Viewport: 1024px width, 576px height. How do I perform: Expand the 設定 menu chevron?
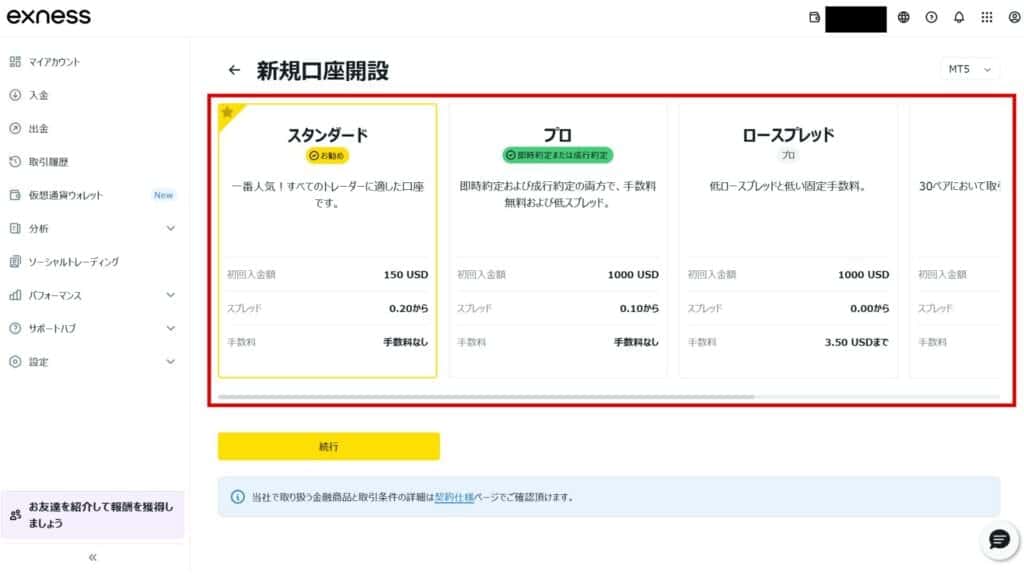(x=170, y=361)
